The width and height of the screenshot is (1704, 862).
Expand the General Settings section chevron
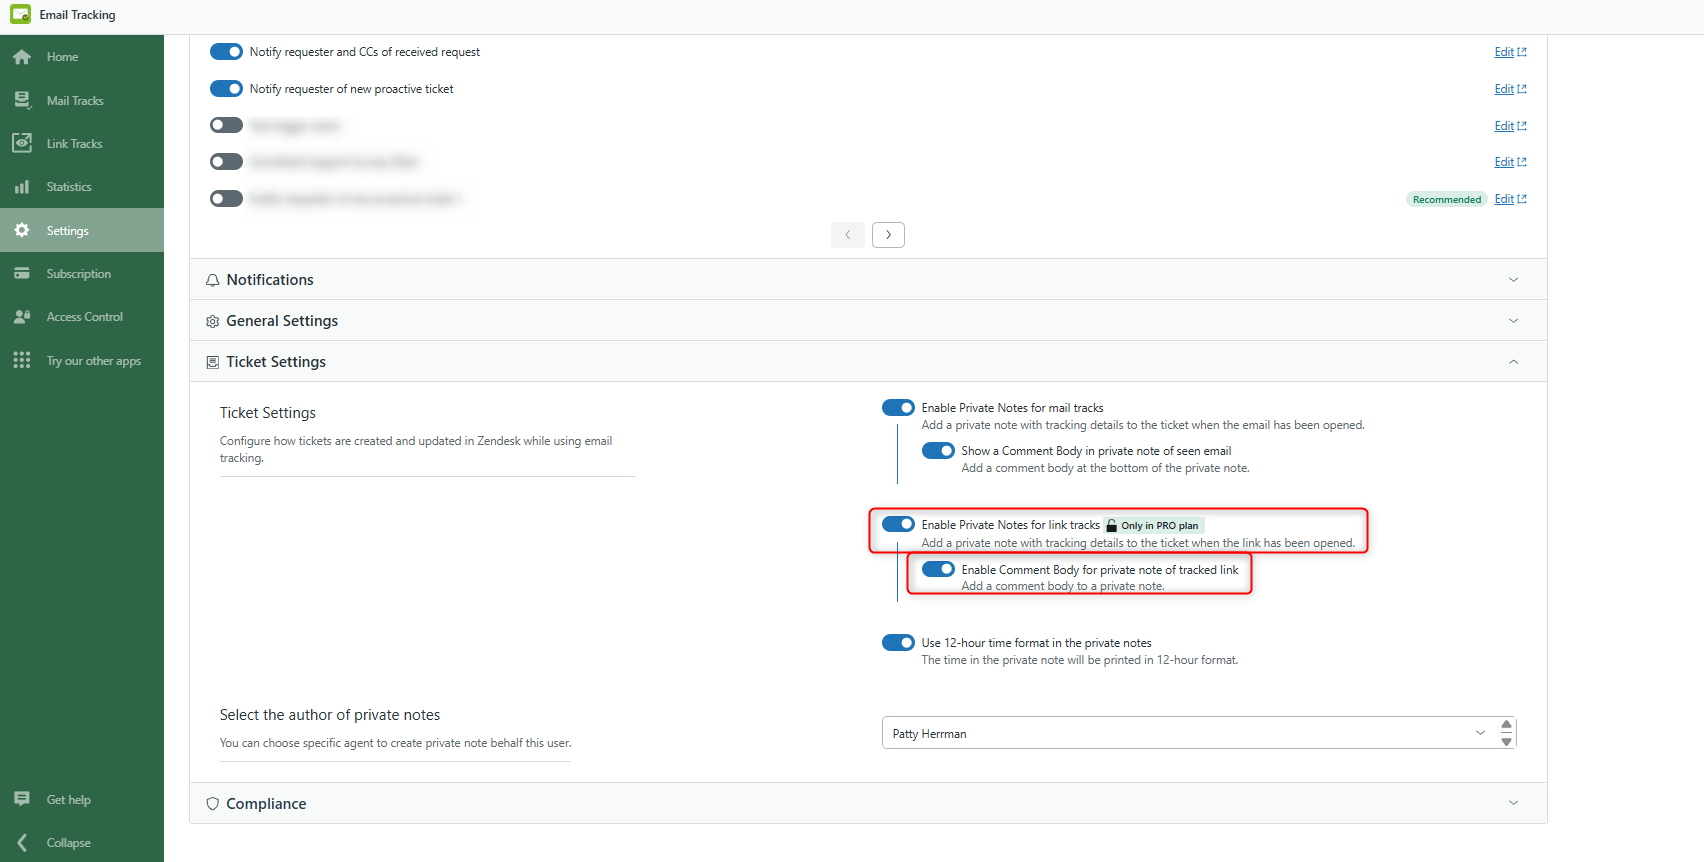click(1513, 321)
